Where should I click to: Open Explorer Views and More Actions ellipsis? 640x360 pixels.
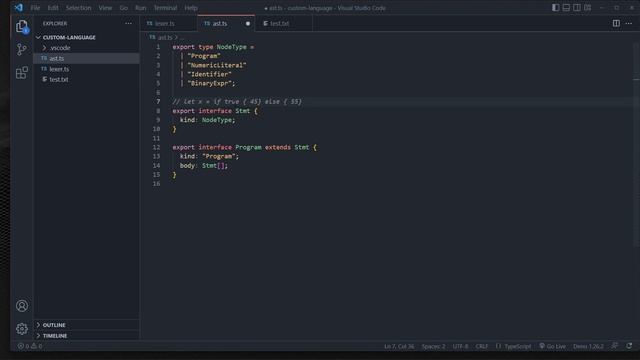pos(129,23)
